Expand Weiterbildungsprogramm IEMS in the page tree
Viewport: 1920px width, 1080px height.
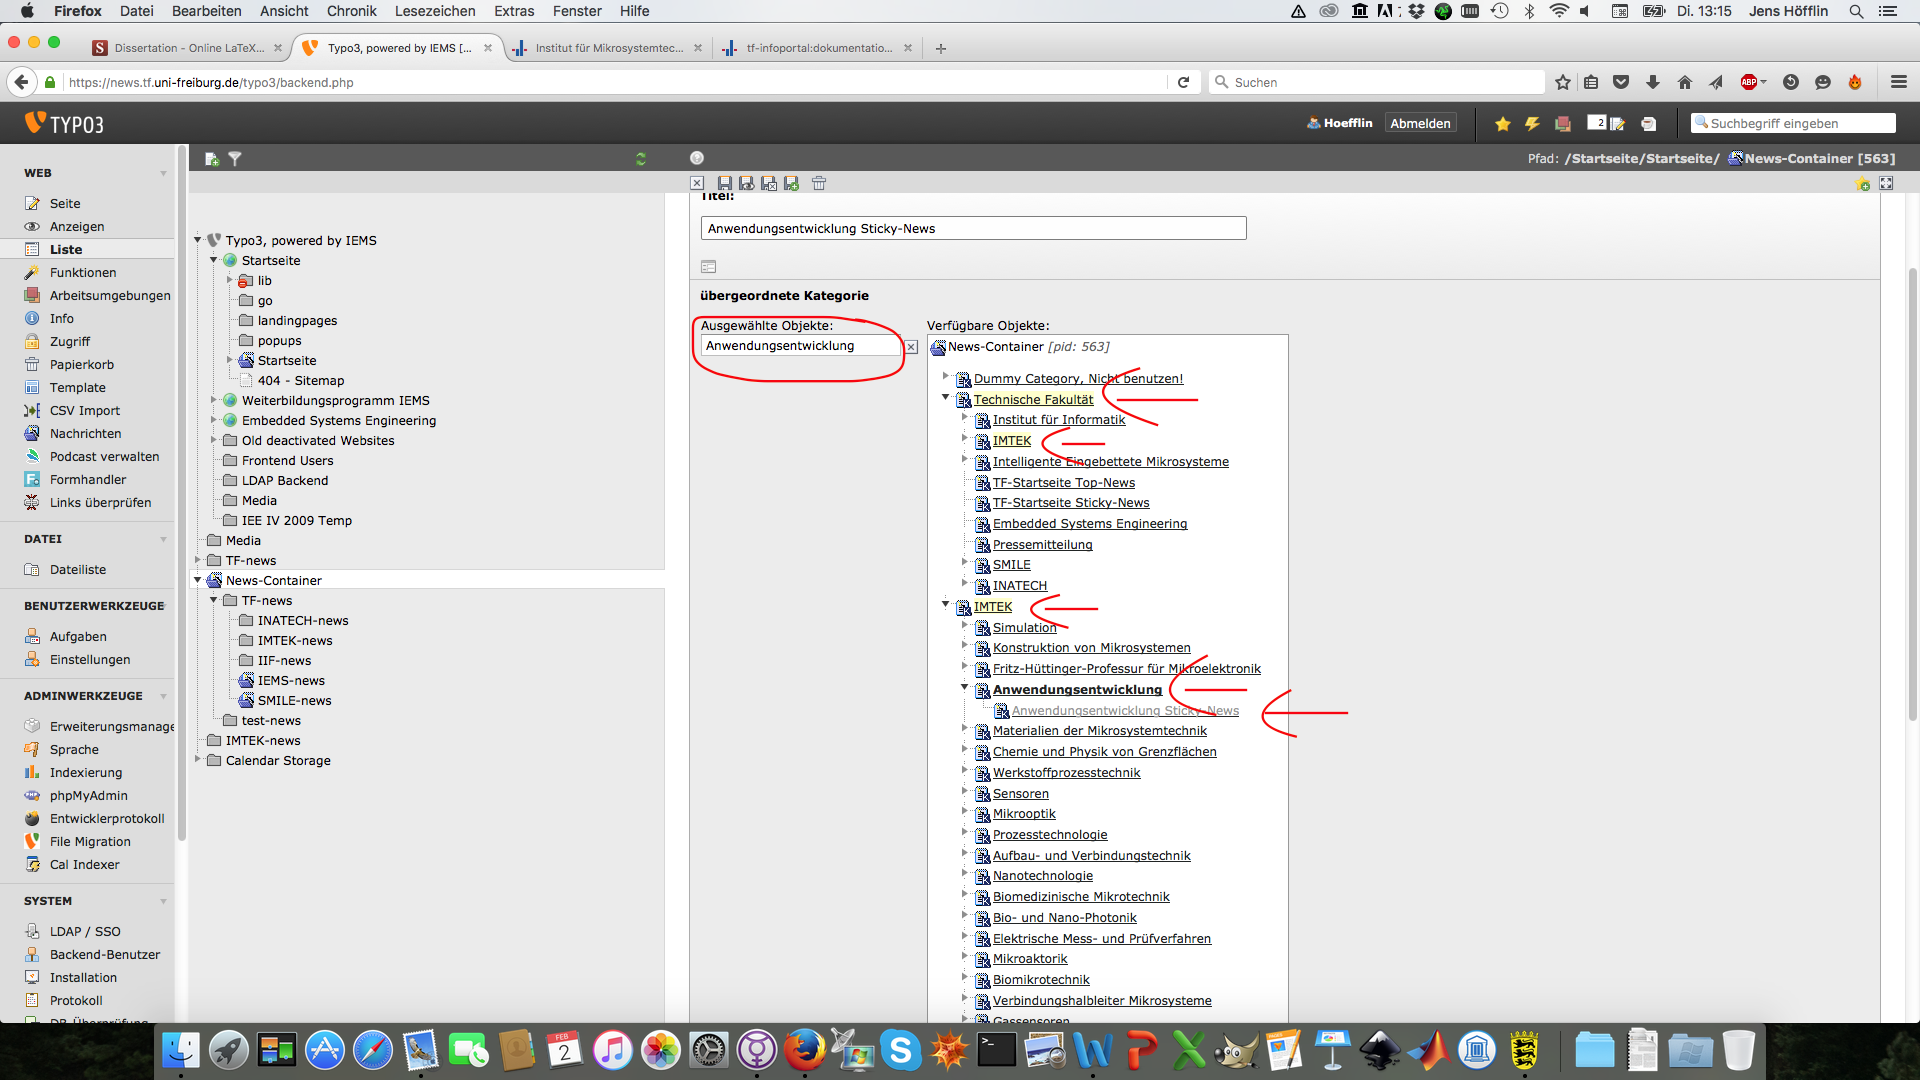tap(213, 400)
